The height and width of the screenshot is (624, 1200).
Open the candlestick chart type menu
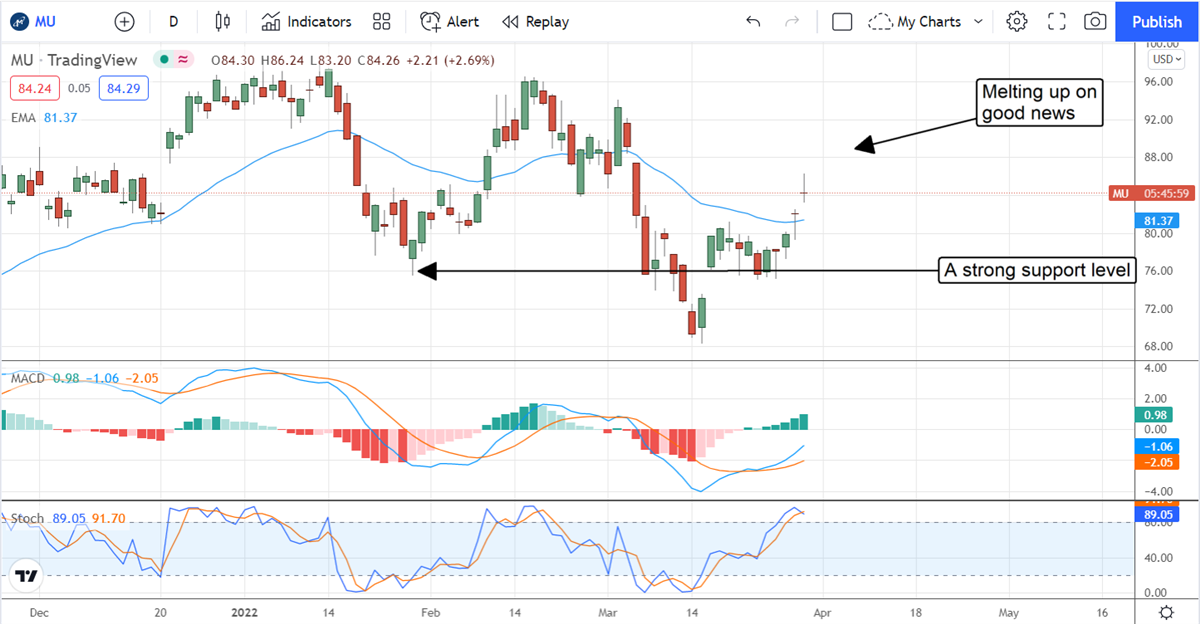(223, 21)
